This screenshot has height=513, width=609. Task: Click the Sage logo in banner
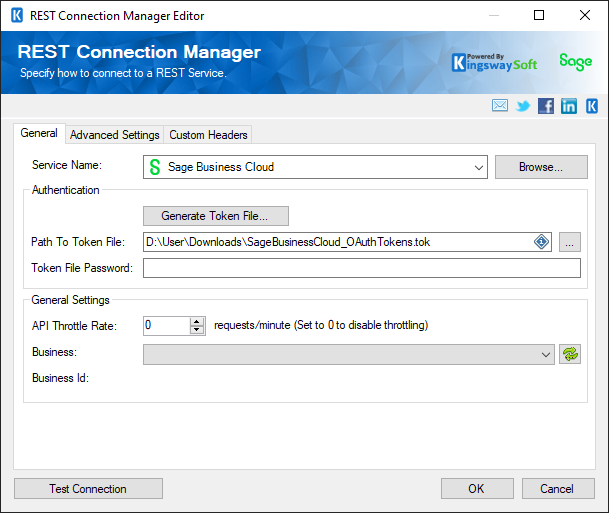pos(576,62)
